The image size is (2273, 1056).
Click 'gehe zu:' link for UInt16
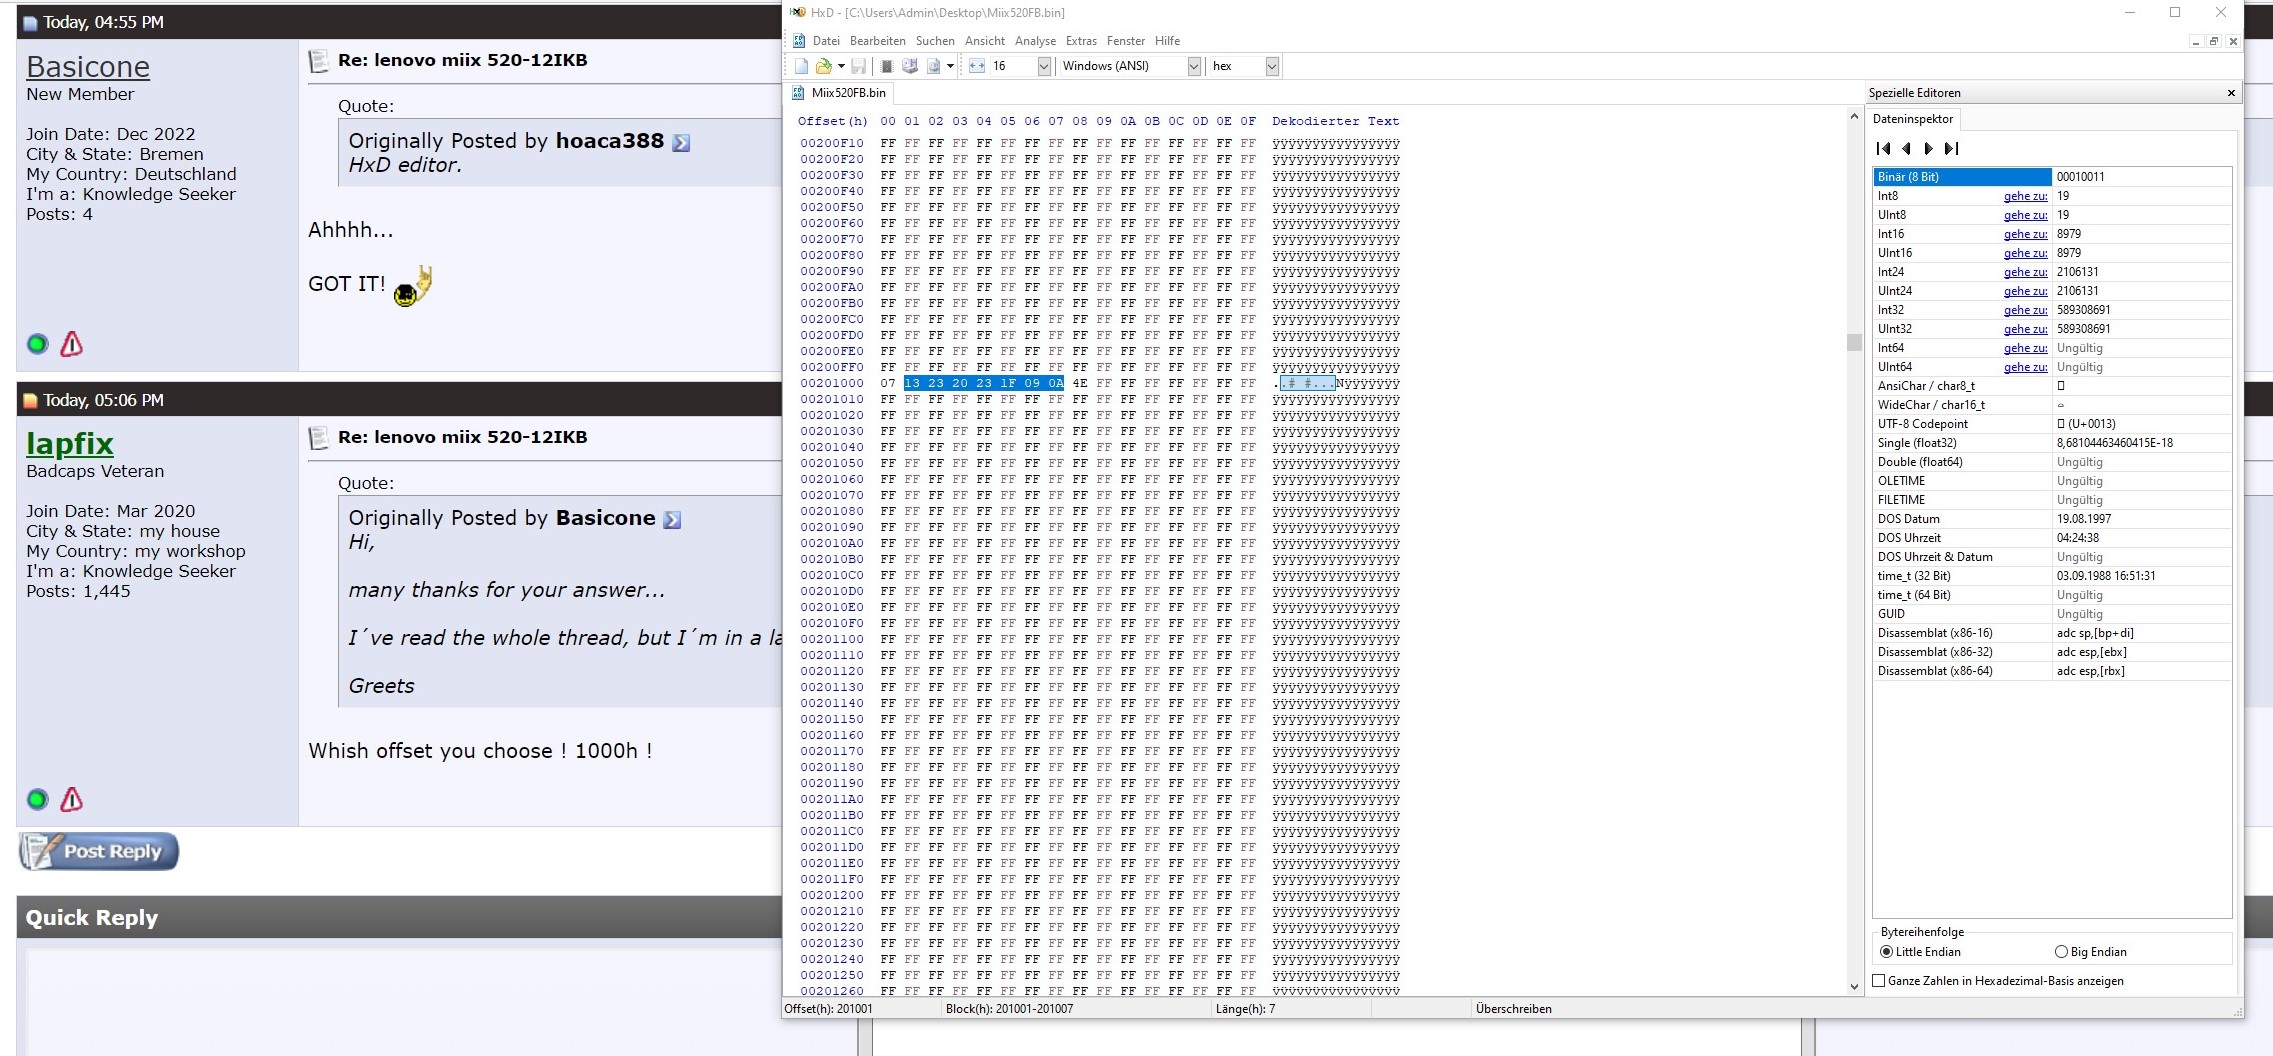(x=2025, y=253)
